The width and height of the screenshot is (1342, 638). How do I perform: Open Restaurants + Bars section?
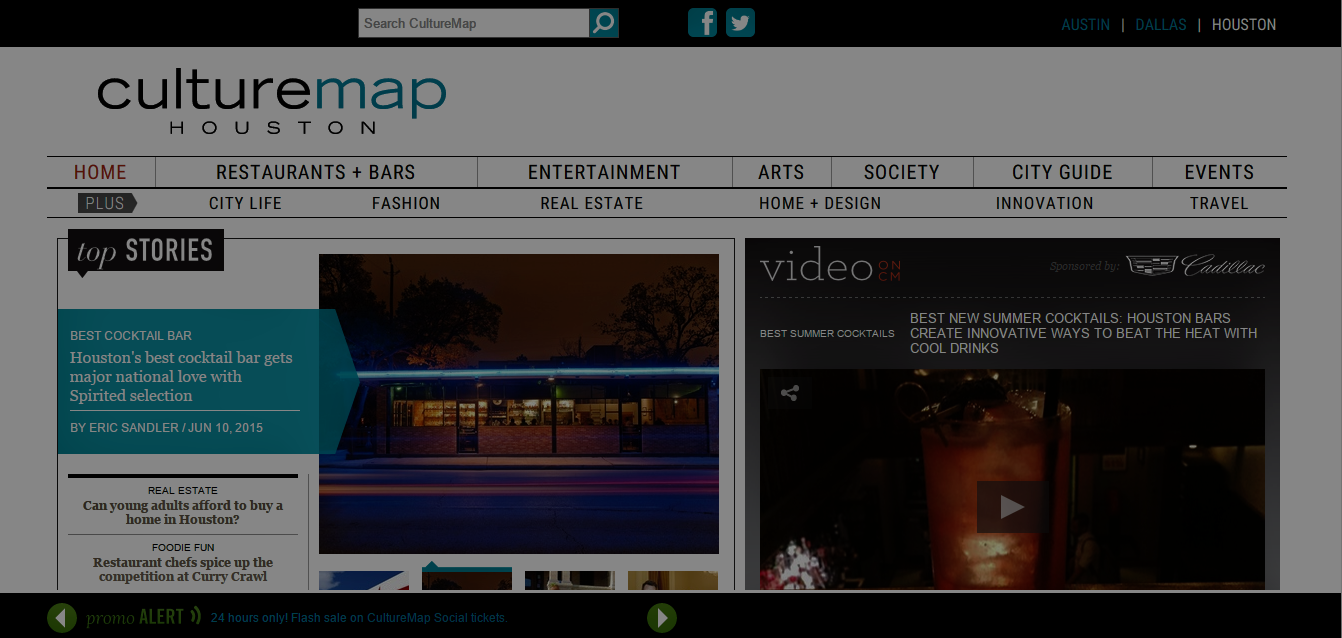coord(316,172)
